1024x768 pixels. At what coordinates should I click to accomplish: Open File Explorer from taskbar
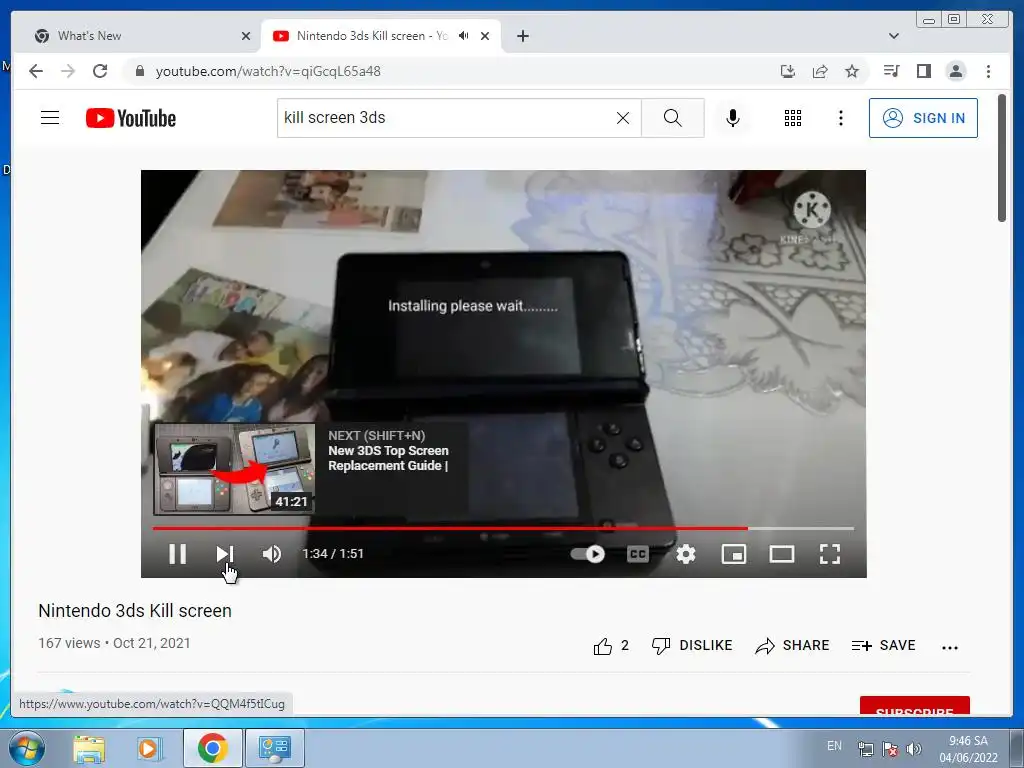[89, 748]
